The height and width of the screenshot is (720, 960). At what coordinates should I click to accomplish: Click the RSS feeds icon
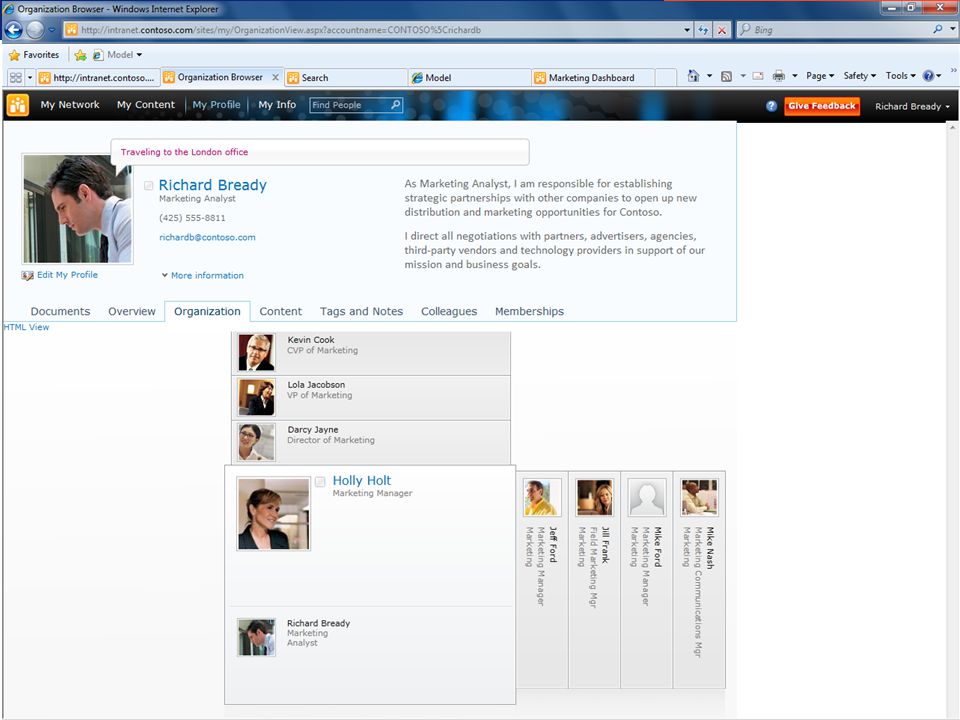pyautogui.click(x=726, y=76)
